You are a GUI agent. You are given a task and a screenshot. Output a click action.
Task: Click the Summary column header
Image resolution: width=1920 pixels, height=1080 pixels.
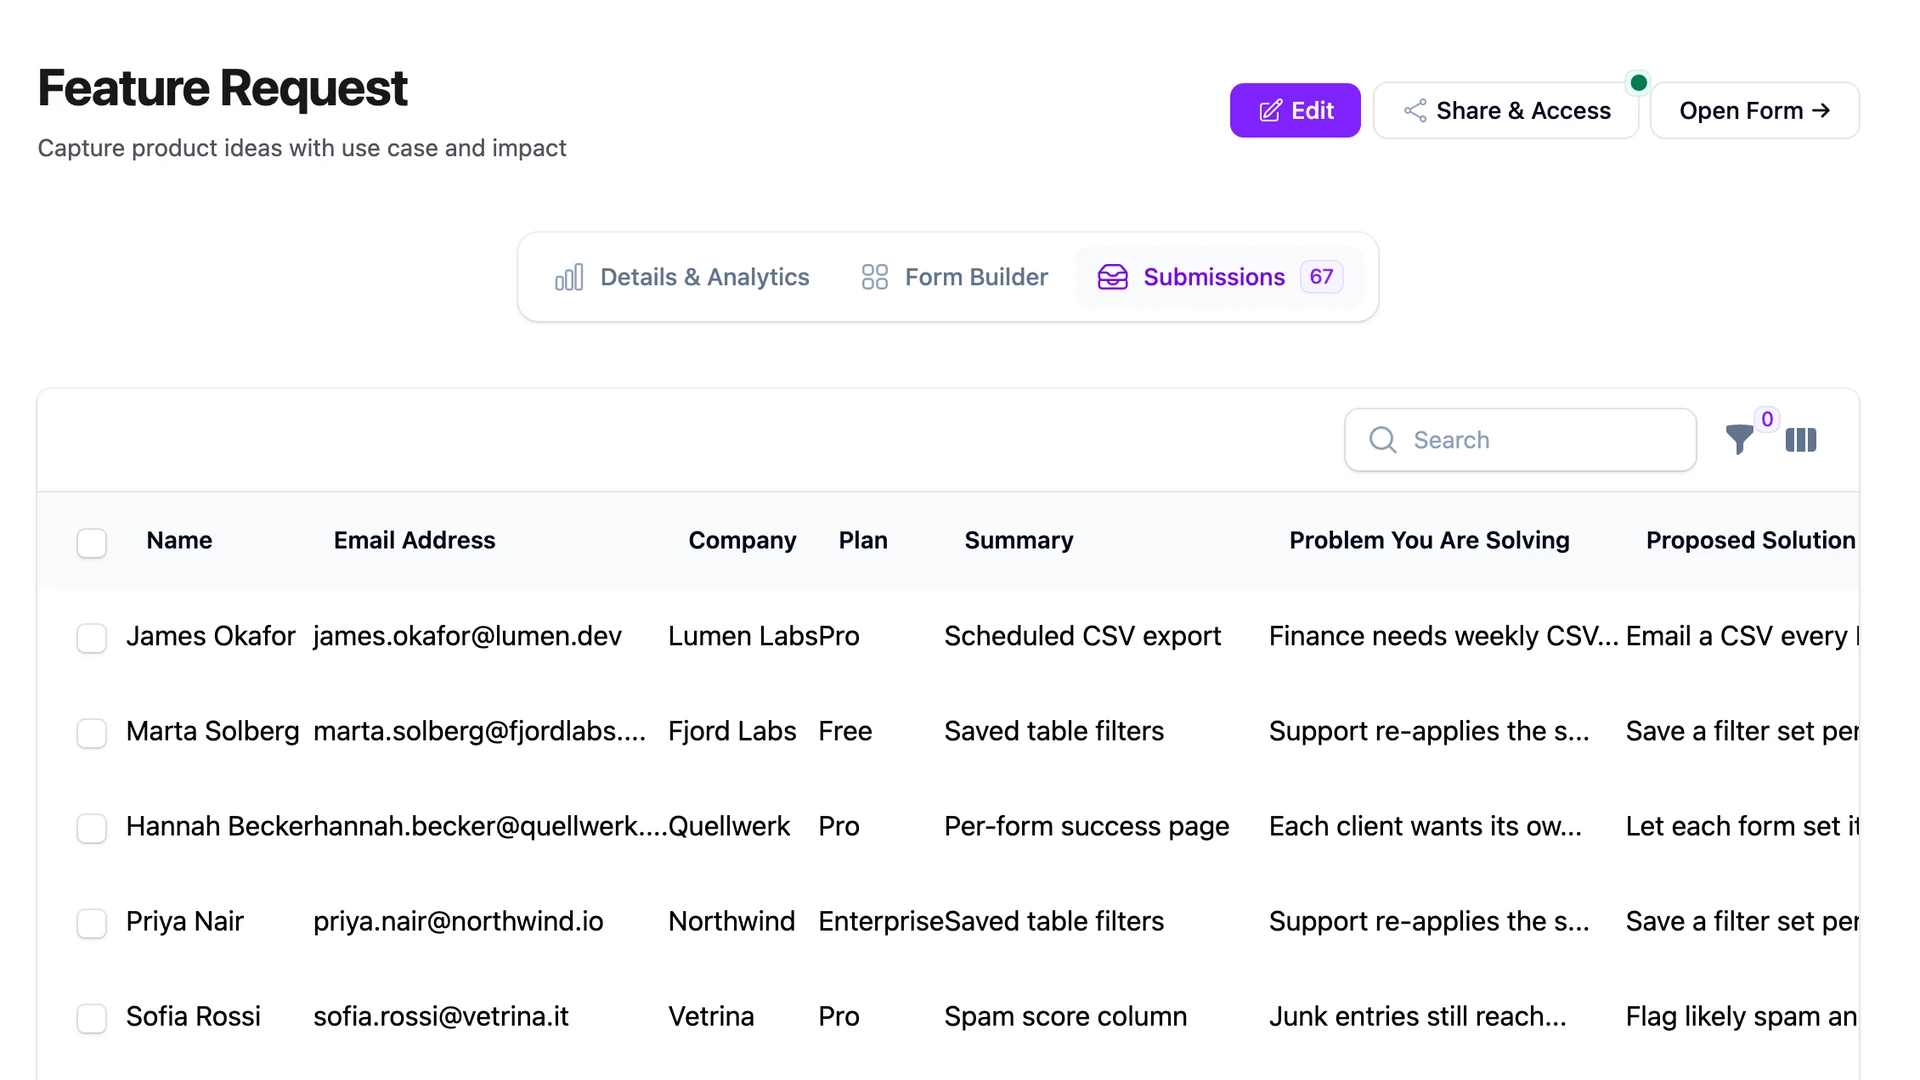pos(1018,540)
